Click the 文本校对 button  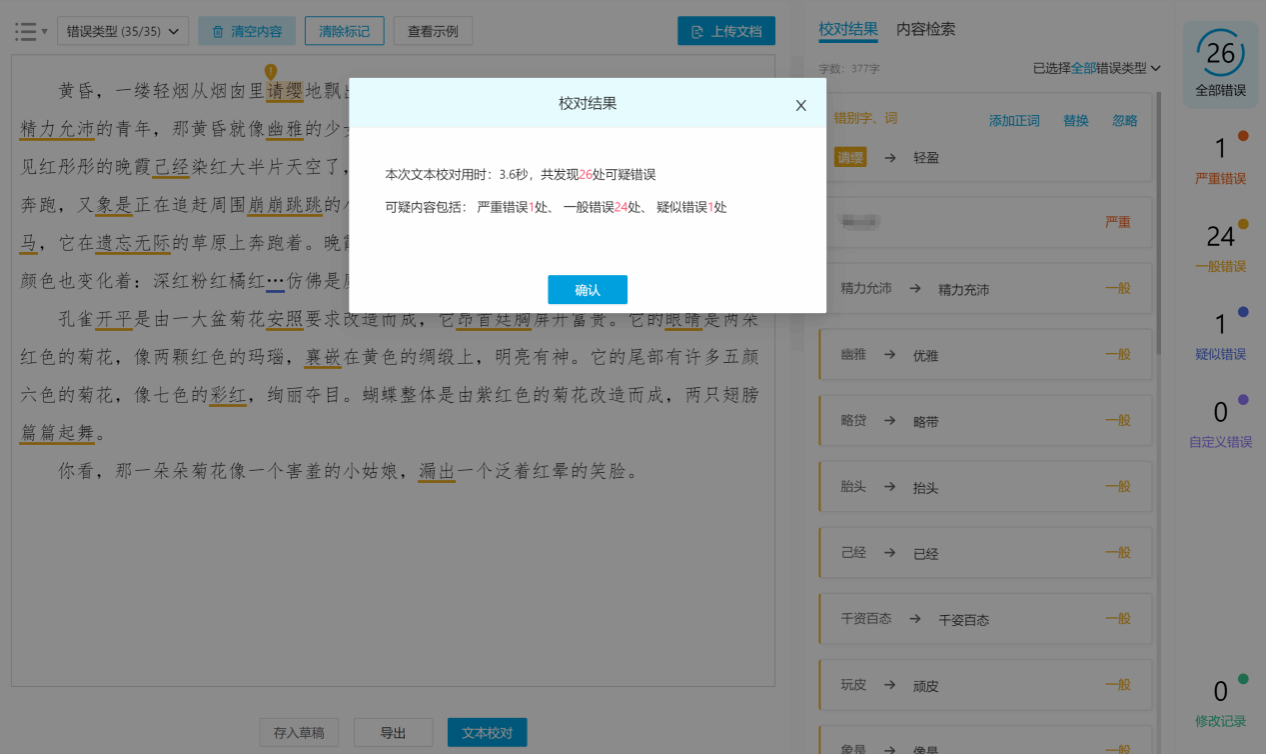[487, 733]
